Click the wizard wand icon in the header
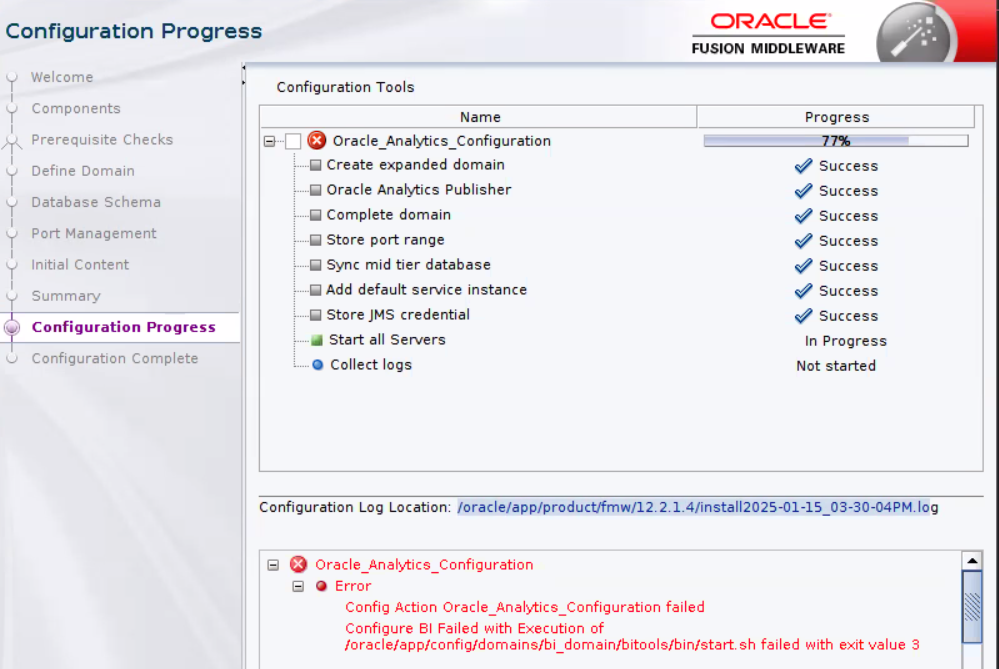This screenshot has width=999, height=669. (915, 33)
